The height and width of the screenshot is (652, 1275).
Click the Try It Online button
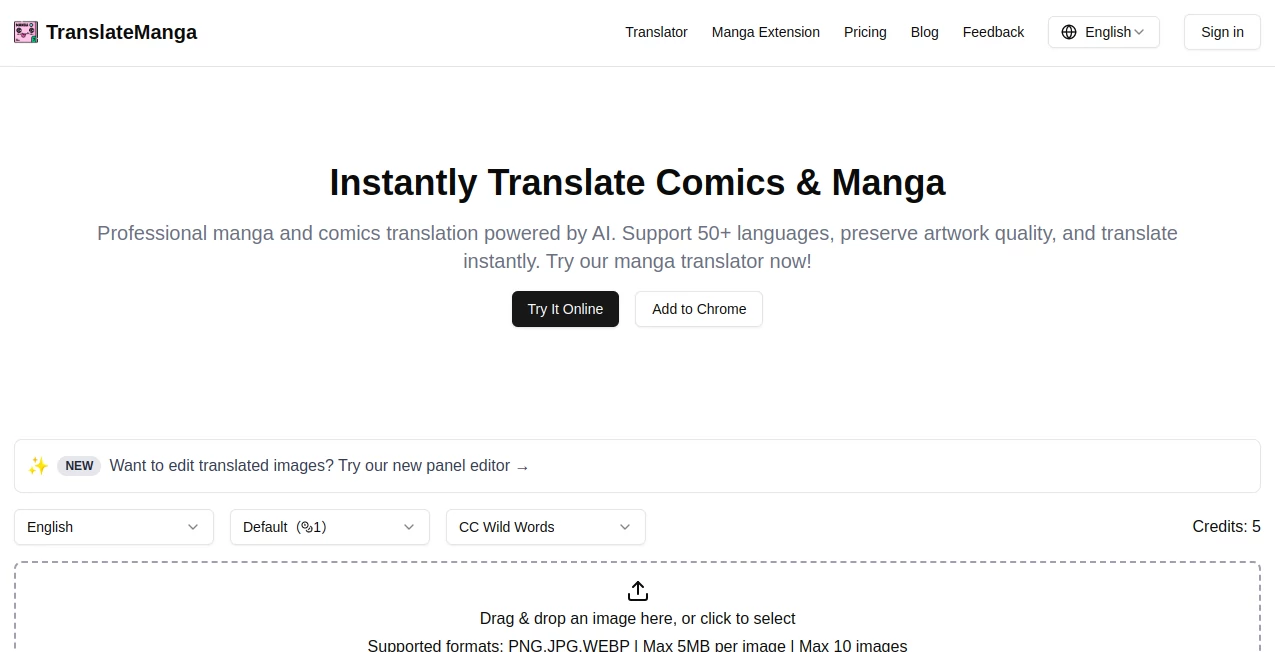point(565,309)
